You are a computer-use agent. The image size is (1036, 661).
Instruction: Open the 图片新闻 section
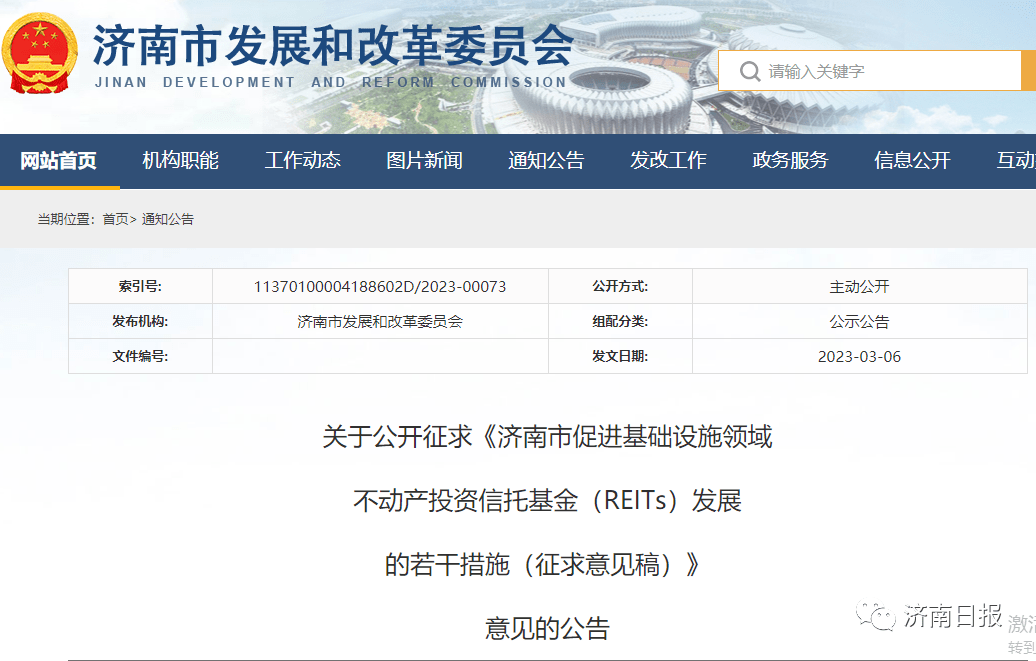pos(424,160)
